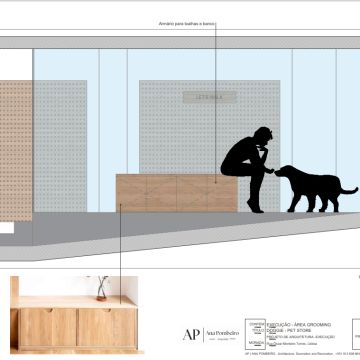Click the 'DOGGIE - PET STORE' title text
Screen dimensions: 360x360
tap(289, 330)
